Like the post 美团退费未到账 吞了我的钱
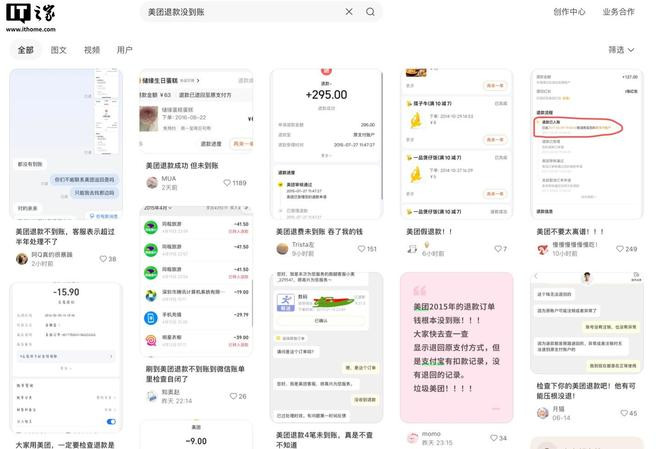The height and width of the screenshot is (449, 660). pos(361,249)
